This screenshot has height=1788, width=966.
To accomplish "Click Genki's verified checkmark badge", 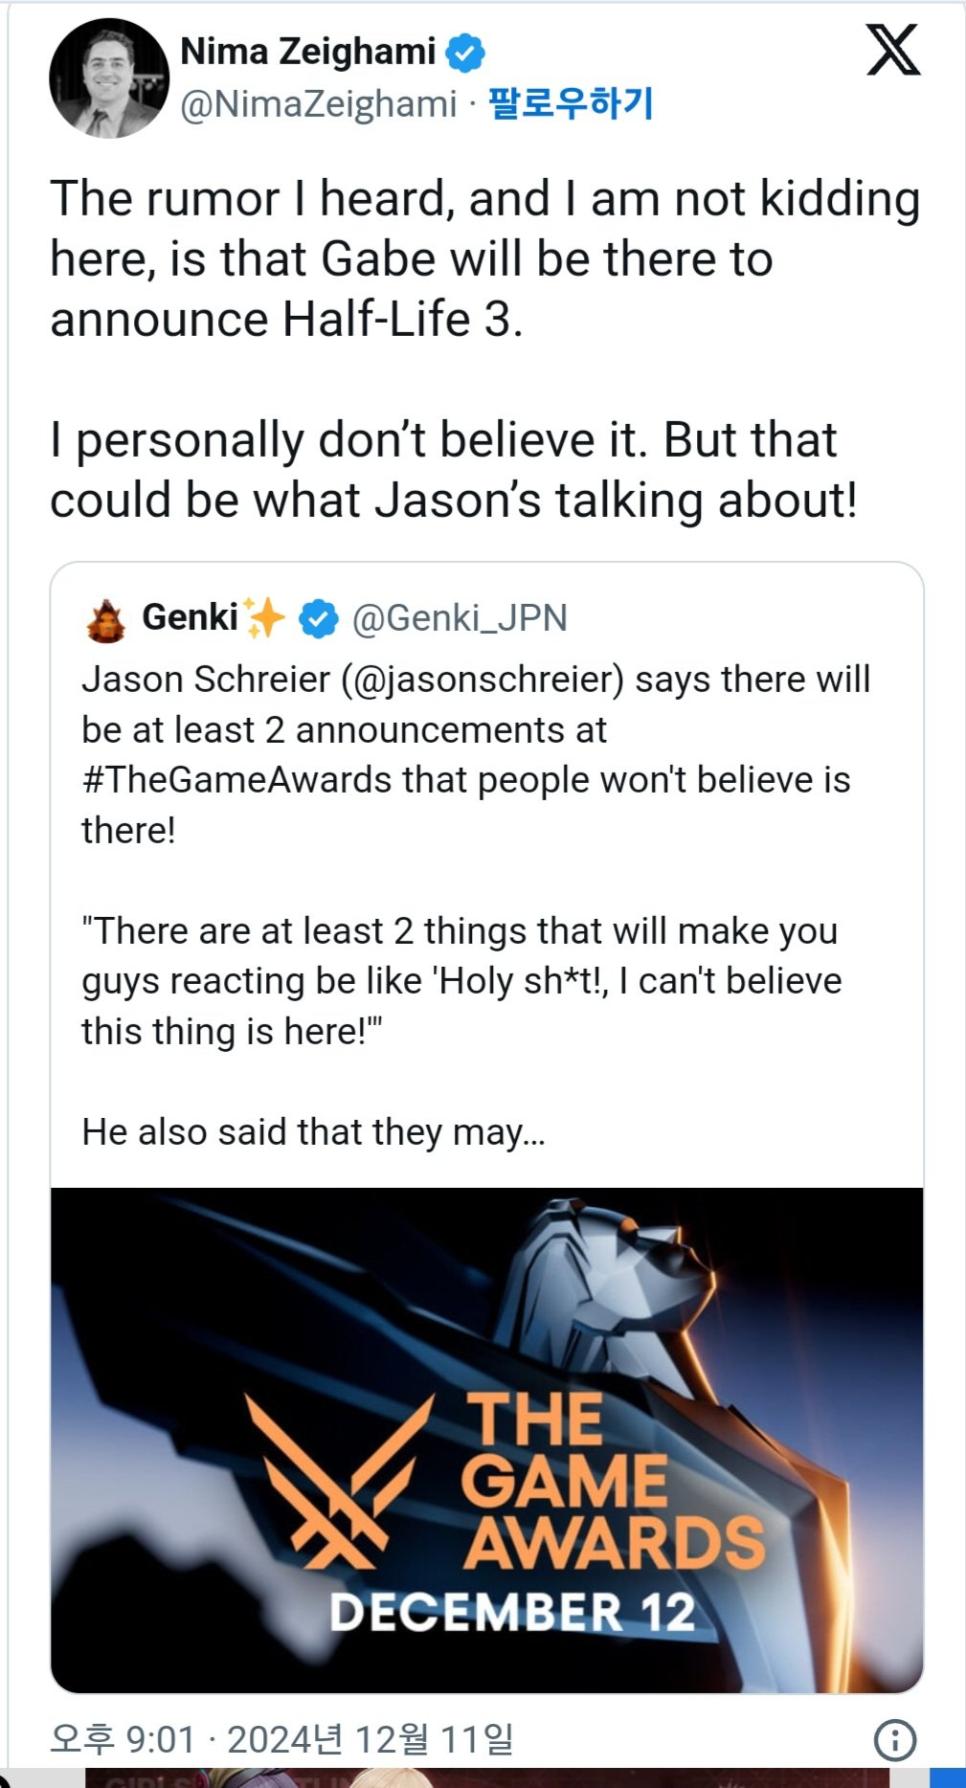I will [320, 619].
